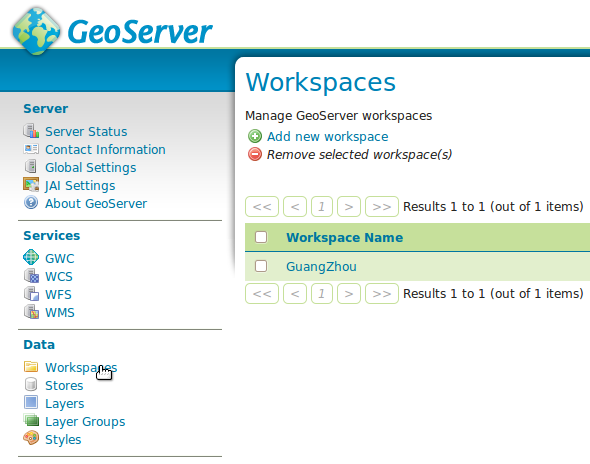This screenshot has width=590, height=464.
Task: Click the green plus Add workspace icon
Action: (x=255, y=136)
